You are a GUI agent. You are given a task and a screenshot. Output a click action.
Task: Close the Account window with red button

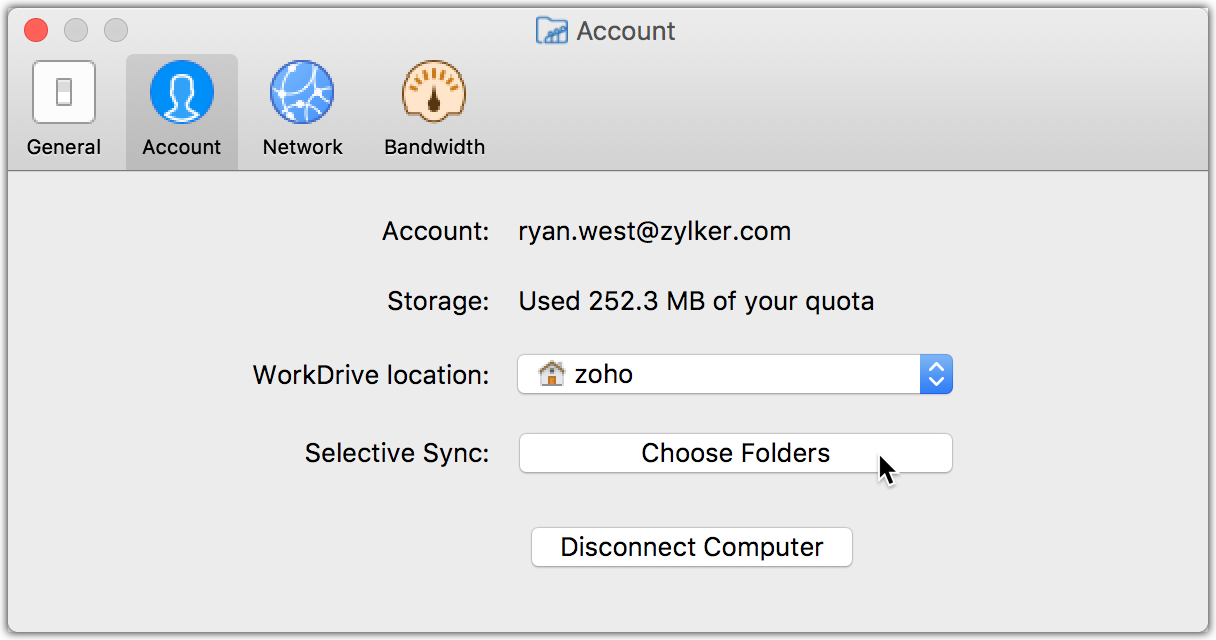click(36, 30)
